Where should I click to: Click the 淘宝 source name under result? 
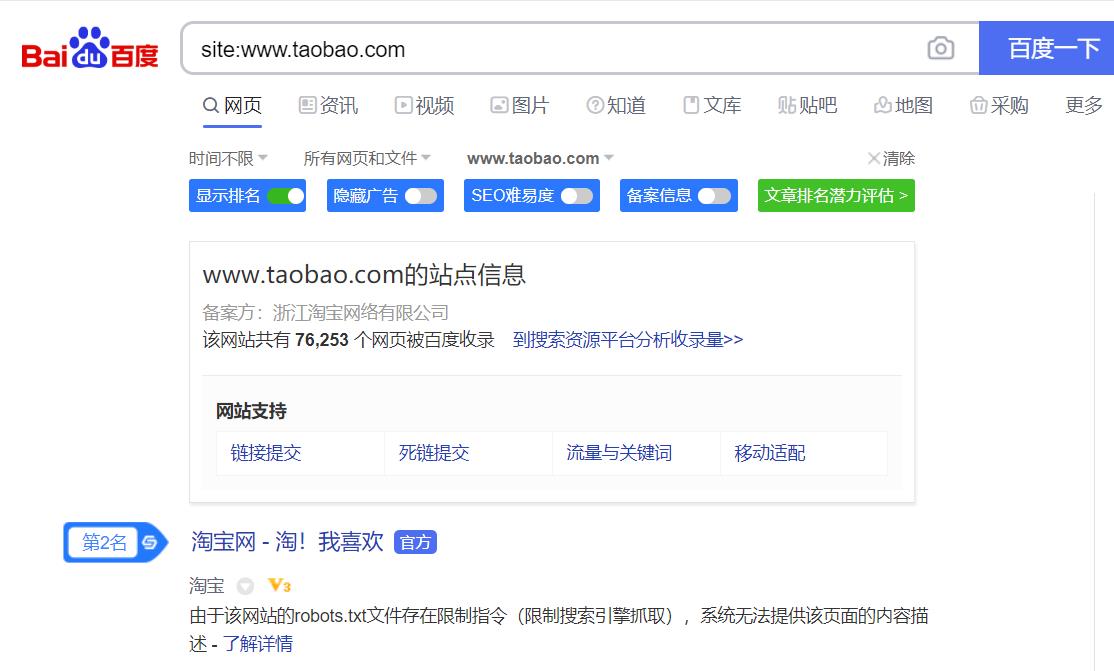(207, 586)
